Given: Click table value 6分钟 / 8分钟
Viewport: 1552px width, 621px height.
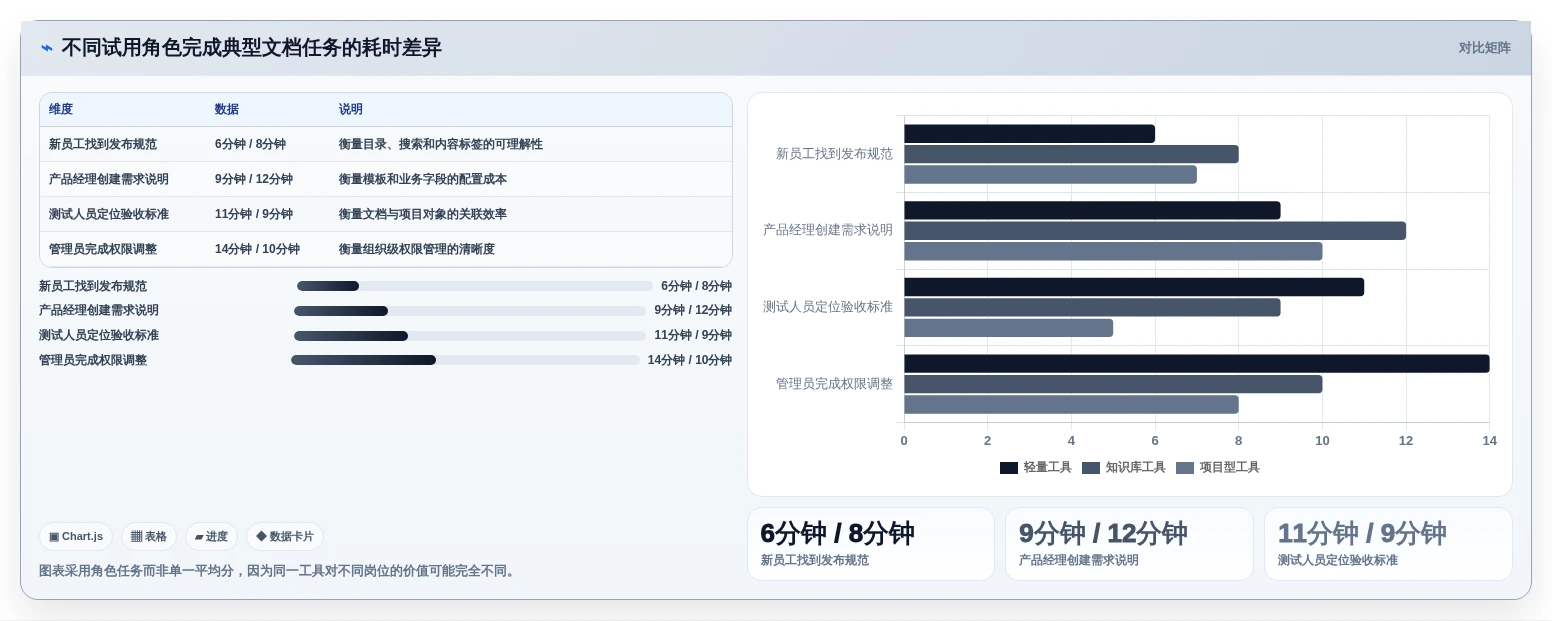Looking at the screenshot, I should [250, 145].
